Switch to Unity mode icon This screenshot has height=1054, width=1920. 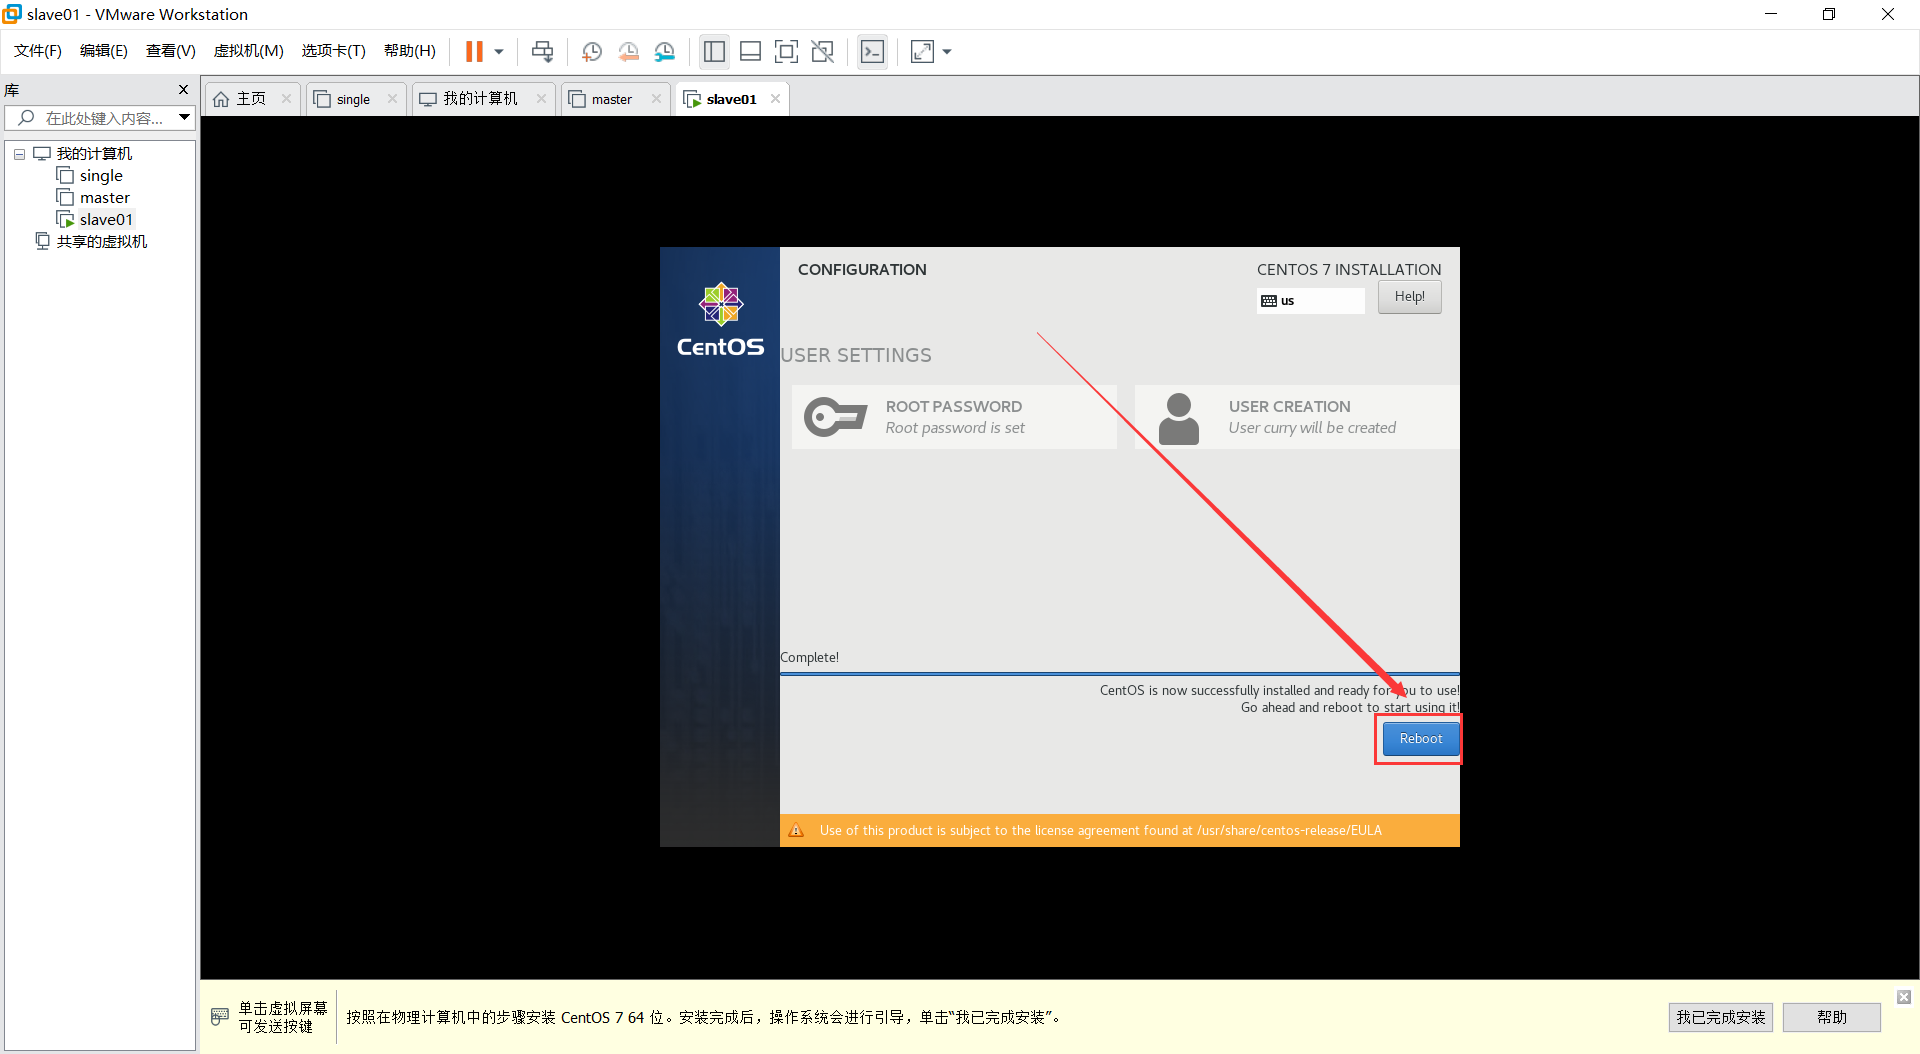click(x=823, y=52)
